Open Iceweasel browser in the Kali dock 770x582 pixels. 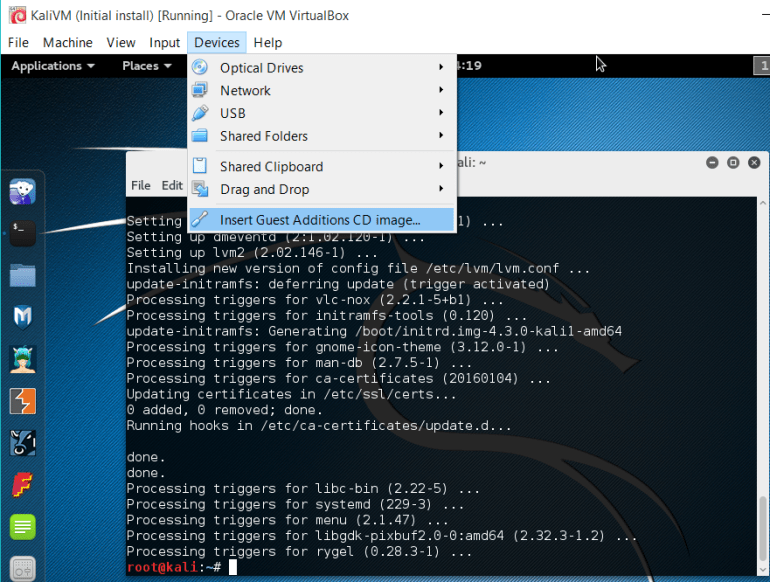pyautogui.click(x=22, y=191)
